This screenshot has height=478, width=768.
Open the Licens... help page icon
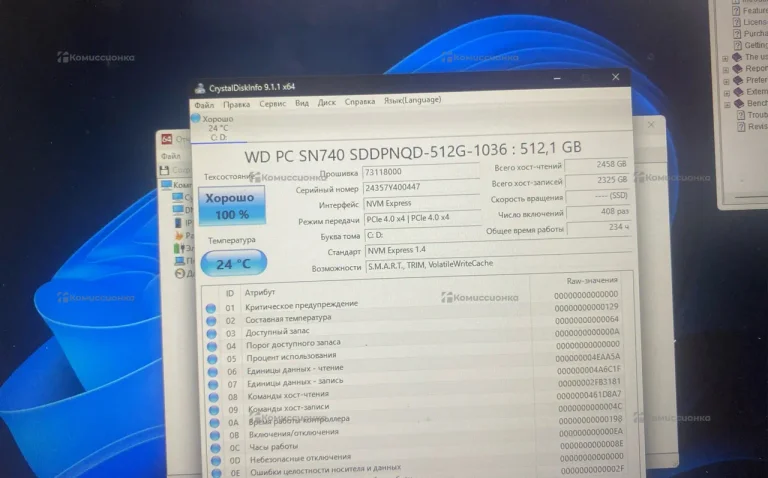point(736,22)
